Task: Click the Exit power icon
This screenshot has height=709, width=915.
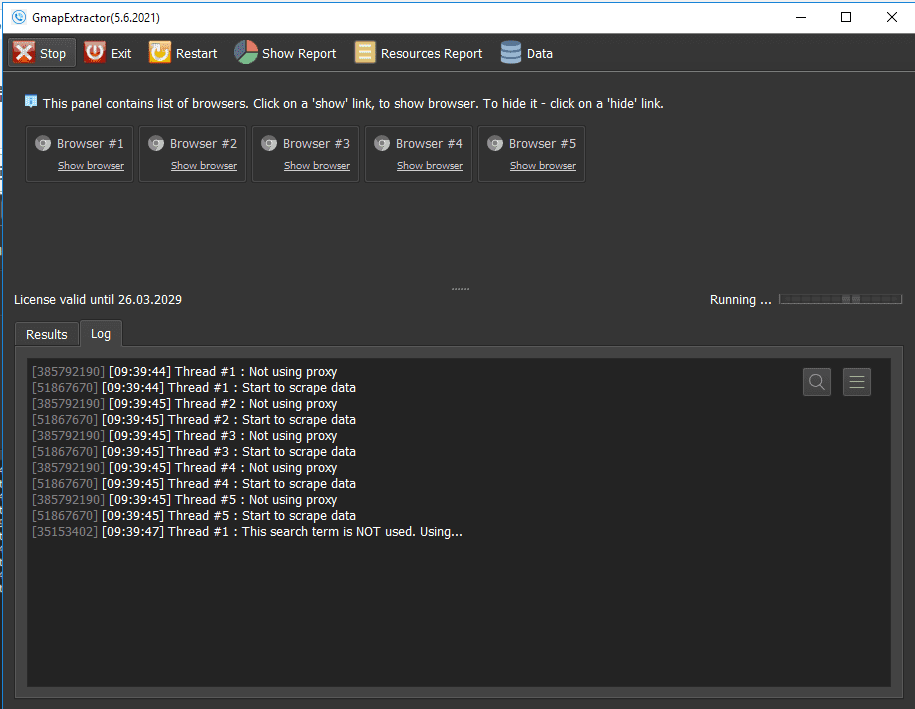Action: 95,53
